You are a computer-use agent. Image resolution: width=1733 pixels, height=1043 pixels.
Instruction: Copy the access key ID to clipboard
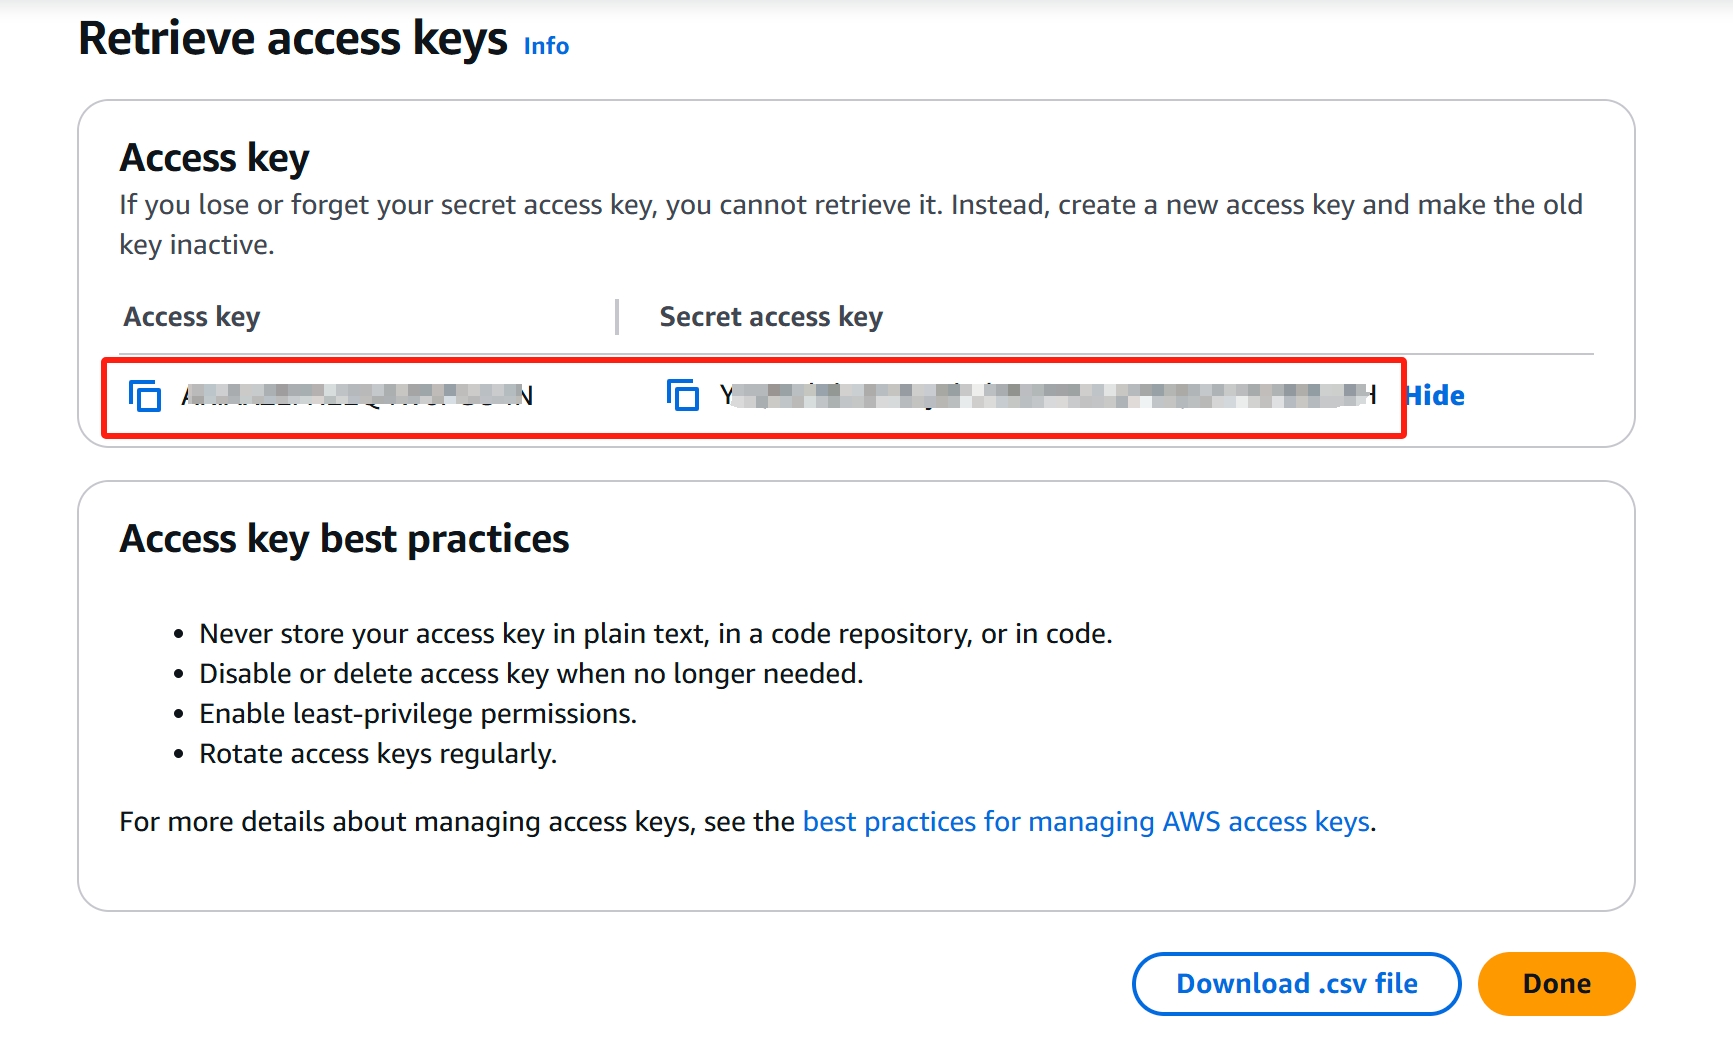pyautogui.click(x=145, y=396)
